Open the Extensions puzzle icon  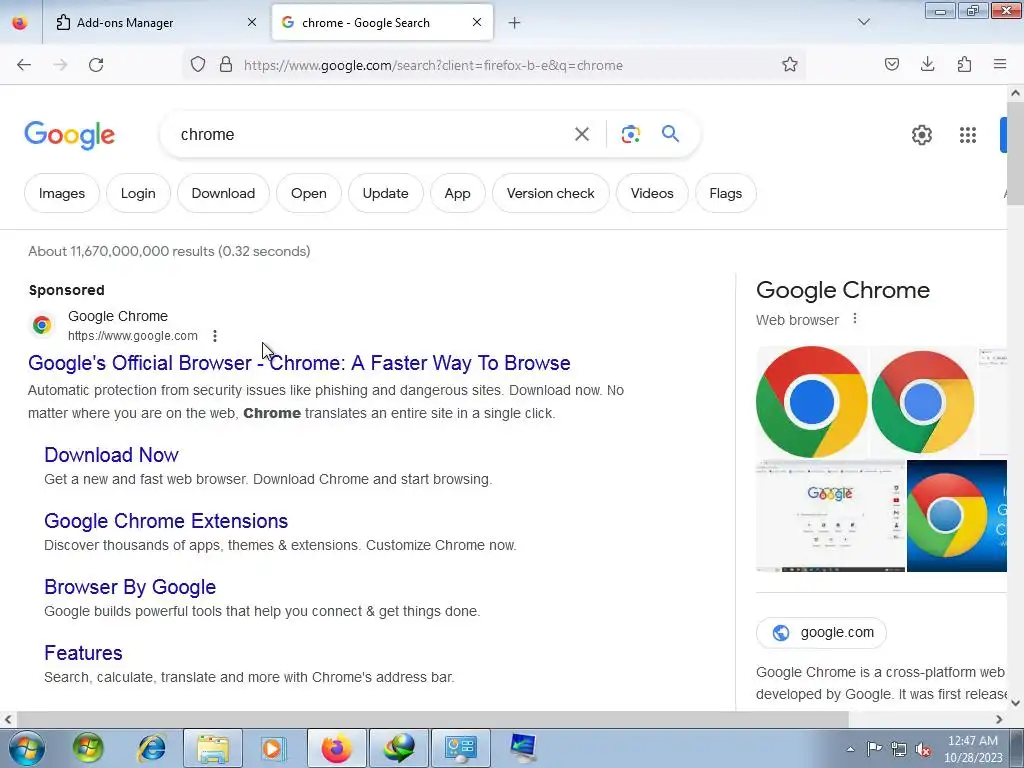[x=964, y=64]
